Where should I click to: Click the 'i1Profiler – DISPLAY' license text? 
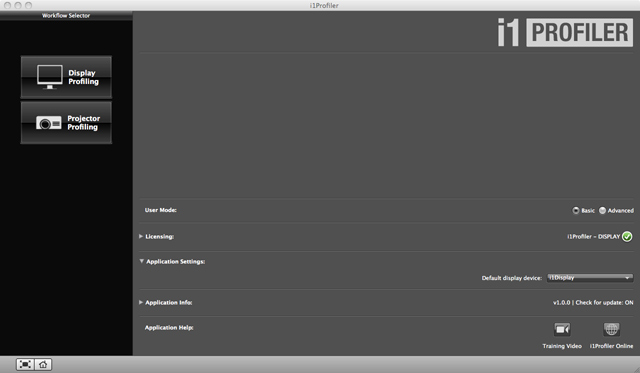point(593,237)
